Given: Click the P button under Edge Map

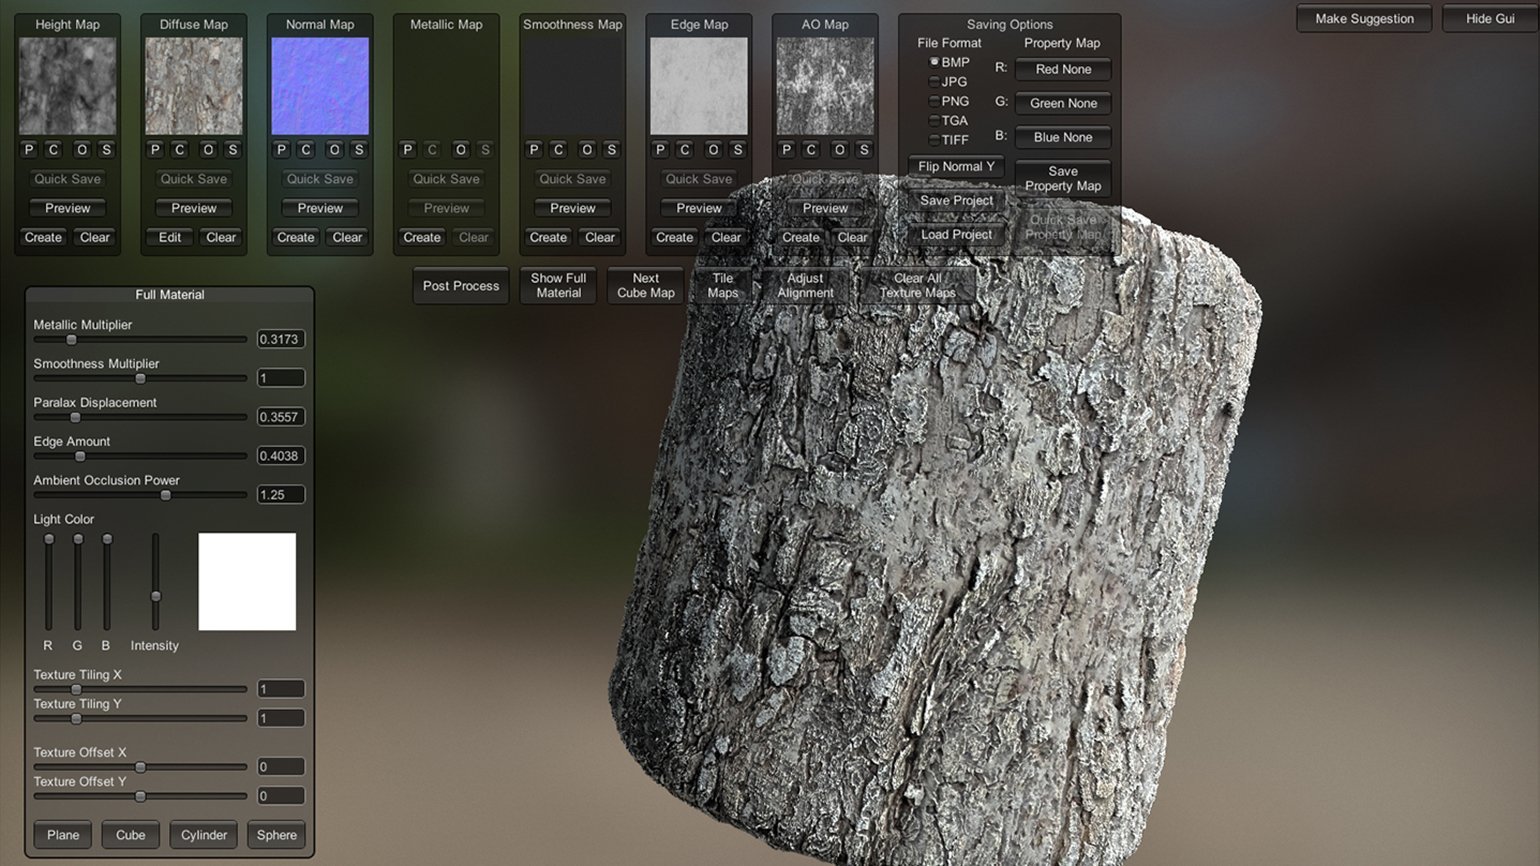Looking at the screenshot, I should click(660, 150).
